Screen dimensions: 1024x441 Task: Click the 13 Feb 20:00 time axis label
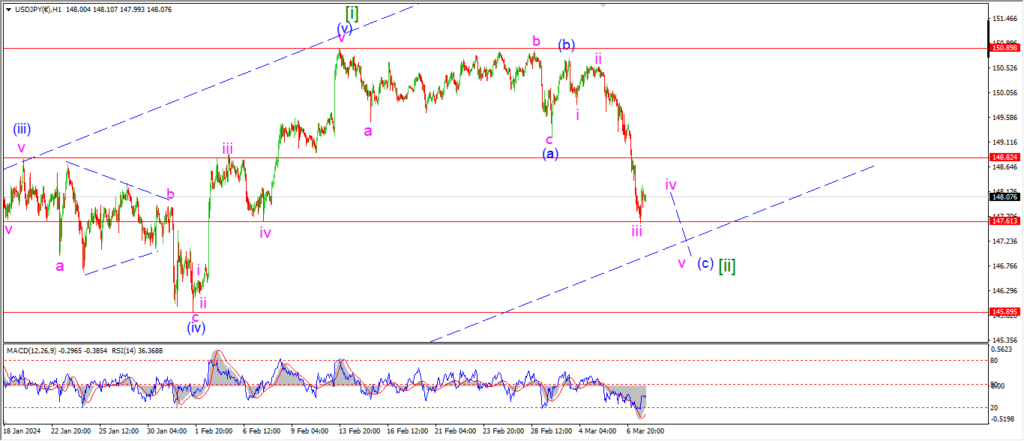tap(358, 431)
